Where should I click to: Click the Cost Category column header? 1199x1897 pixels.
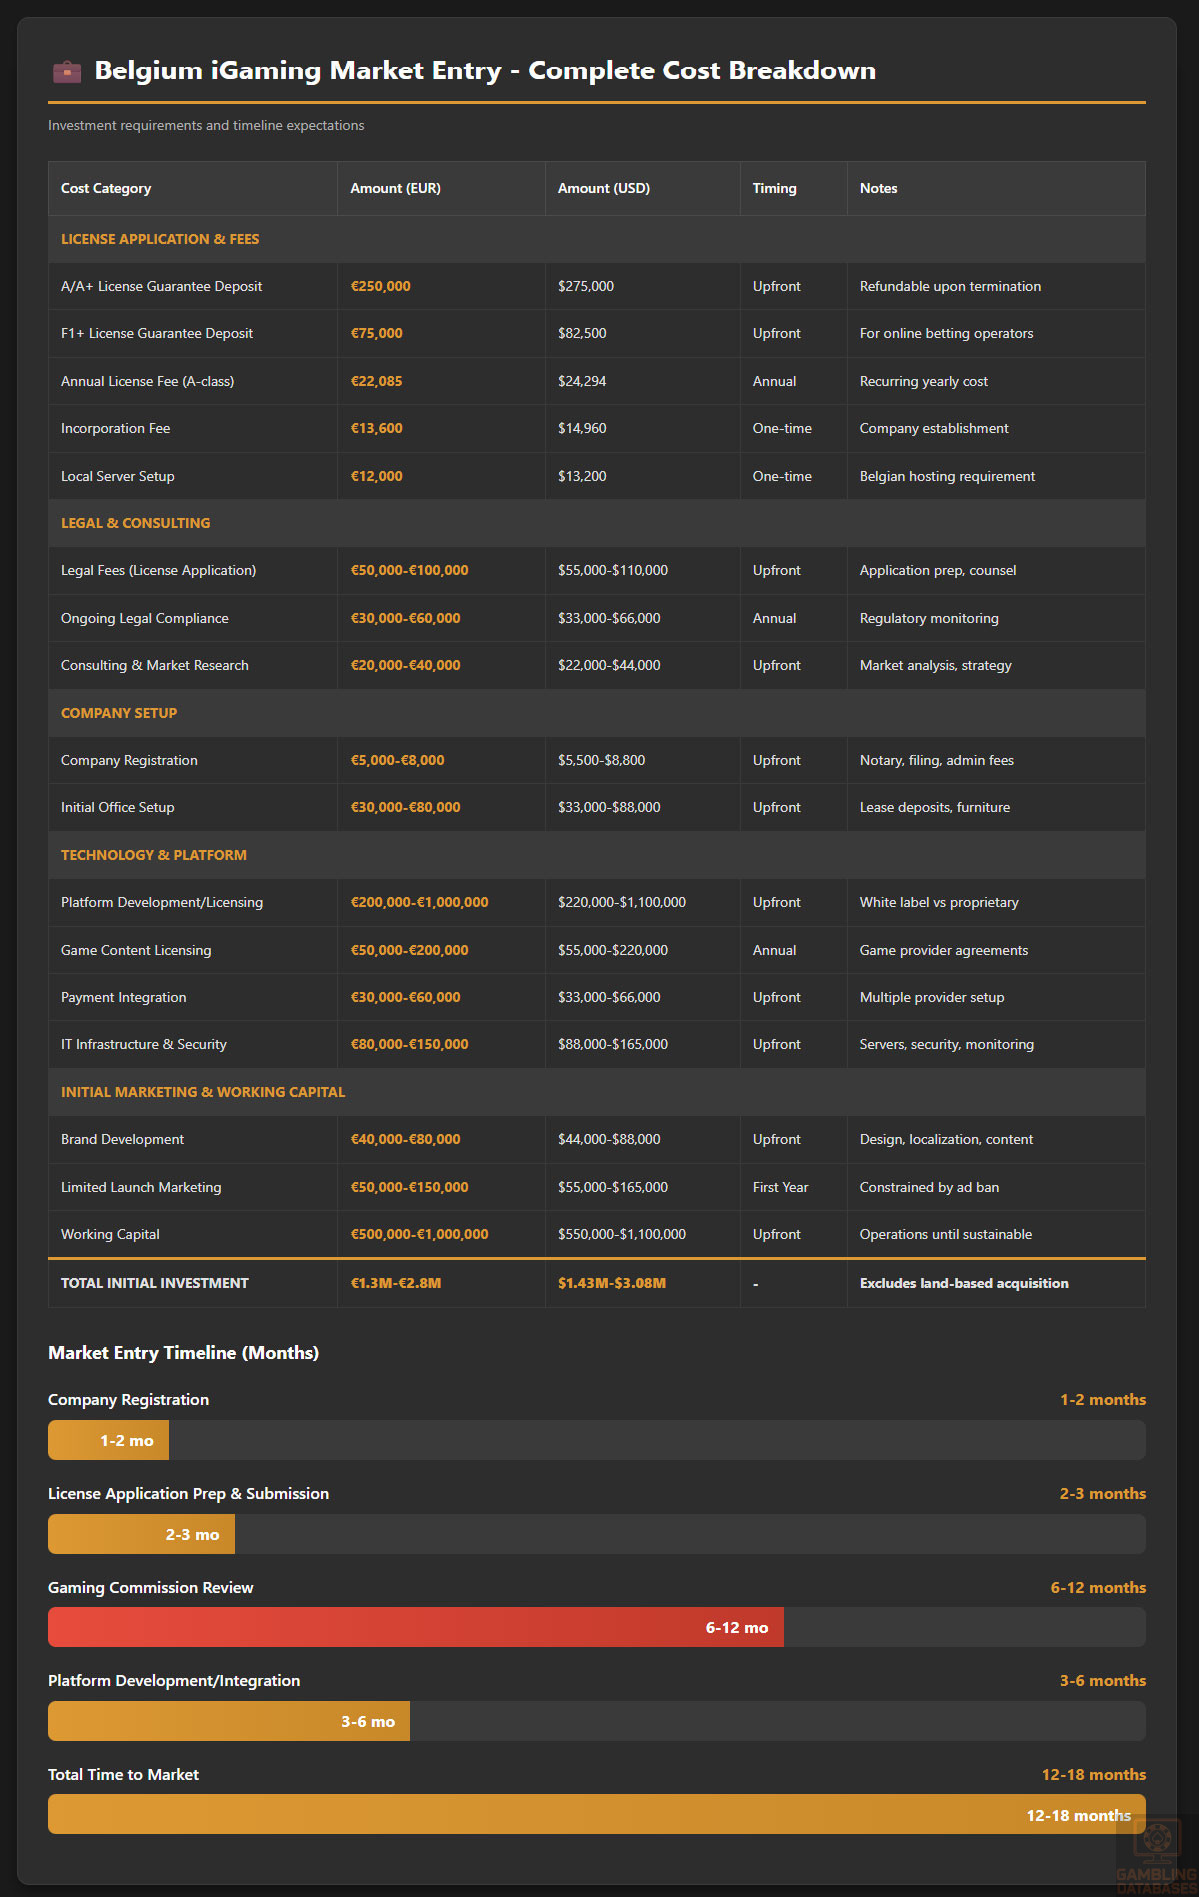tap(106, 188)
